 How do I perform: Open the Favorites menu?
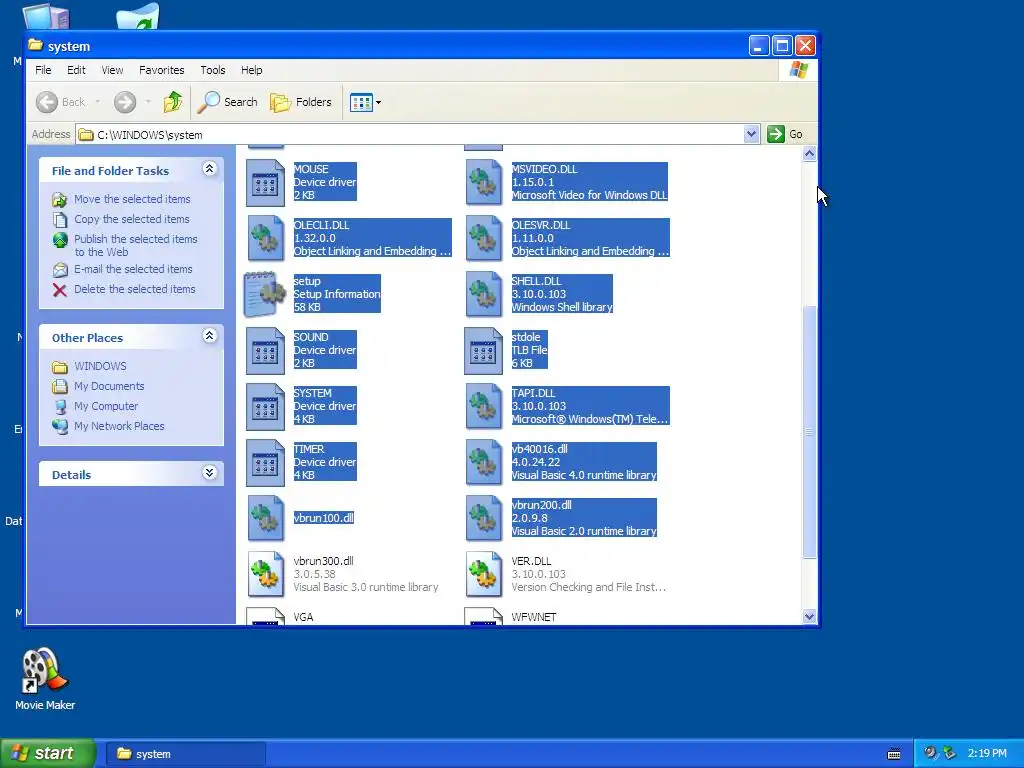click(x=161, y=70)
